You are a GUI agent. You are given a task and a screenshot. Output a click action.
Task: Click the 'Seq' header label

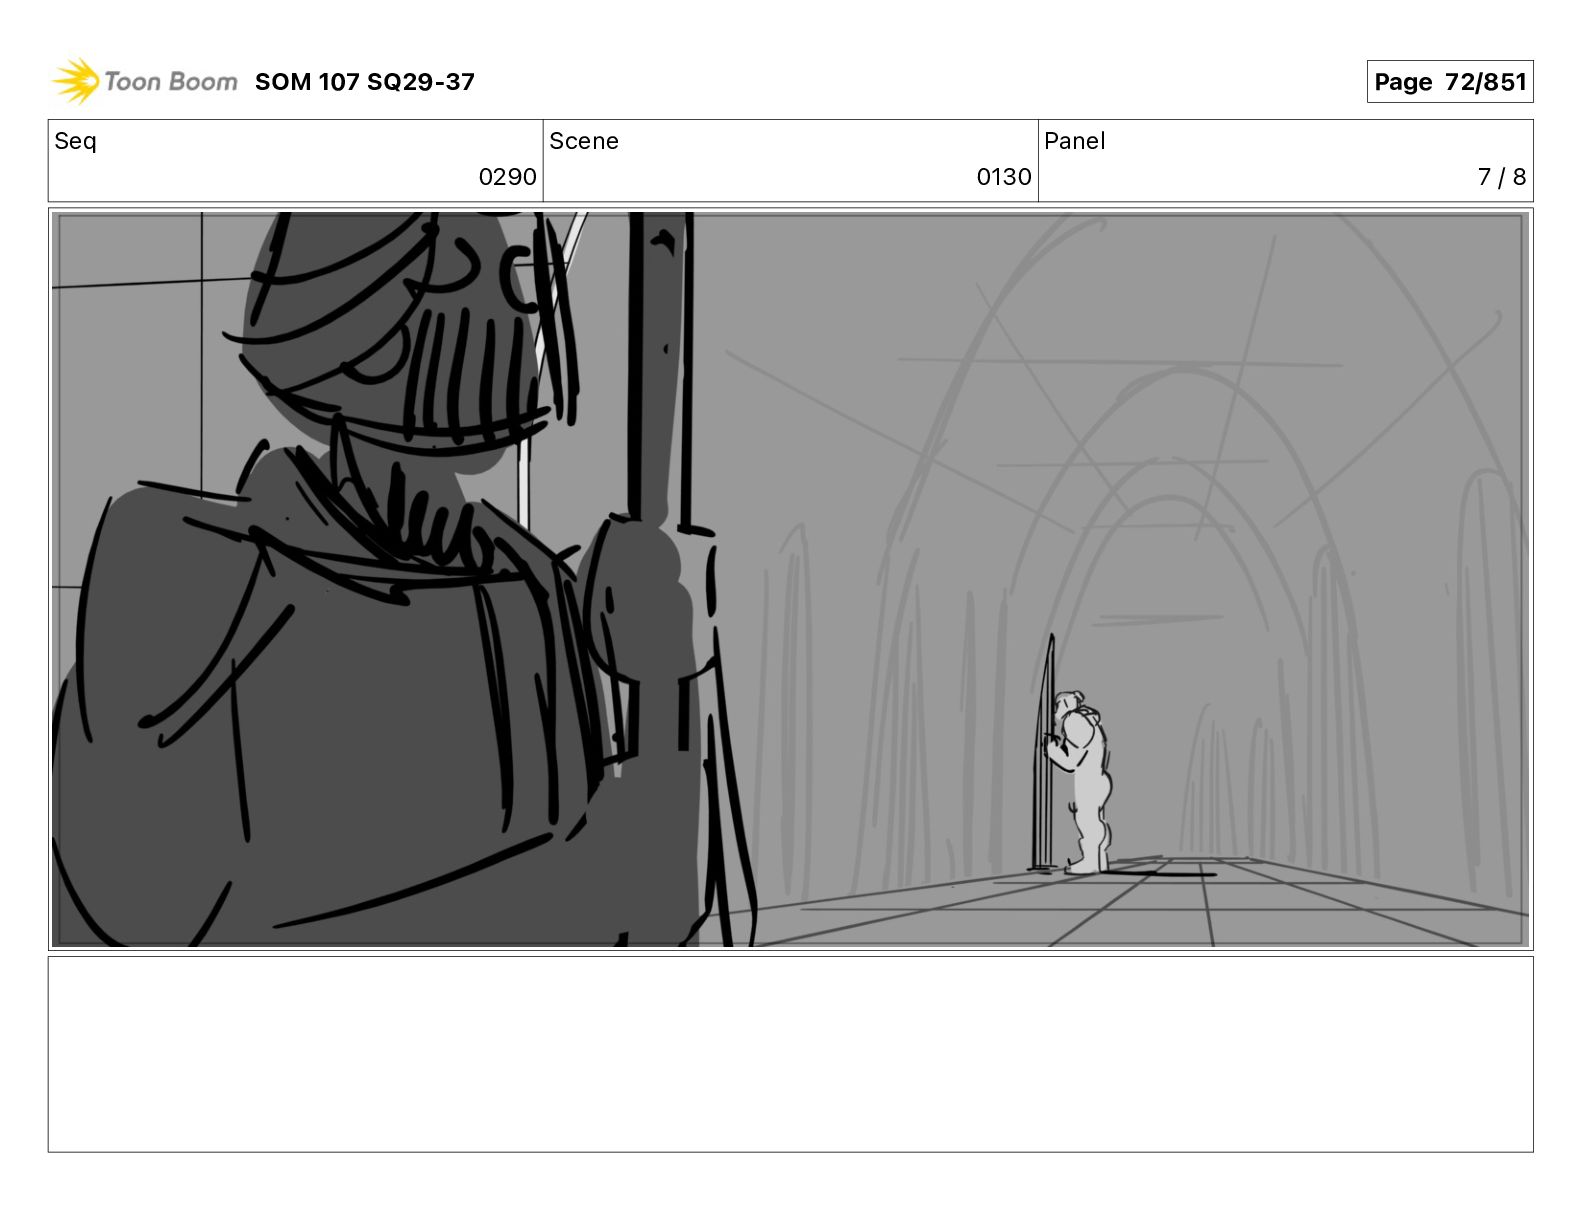(76, 141)
